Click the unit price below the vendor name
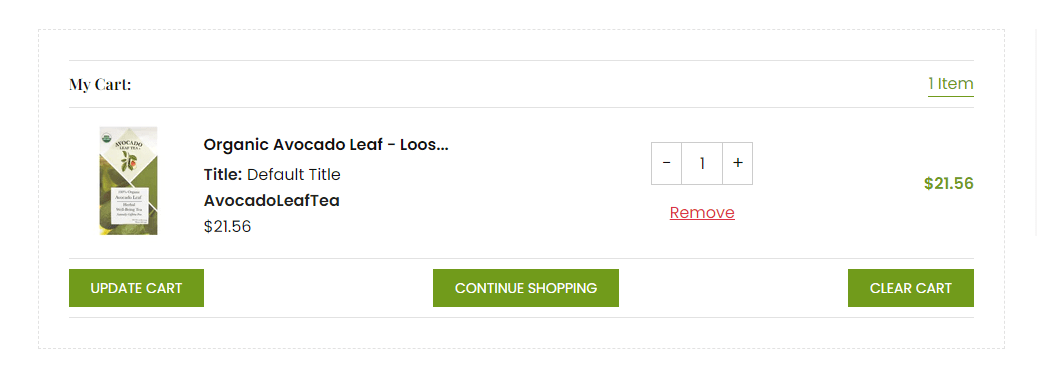Screen dimensions: 1037x378 click(228, 227)
